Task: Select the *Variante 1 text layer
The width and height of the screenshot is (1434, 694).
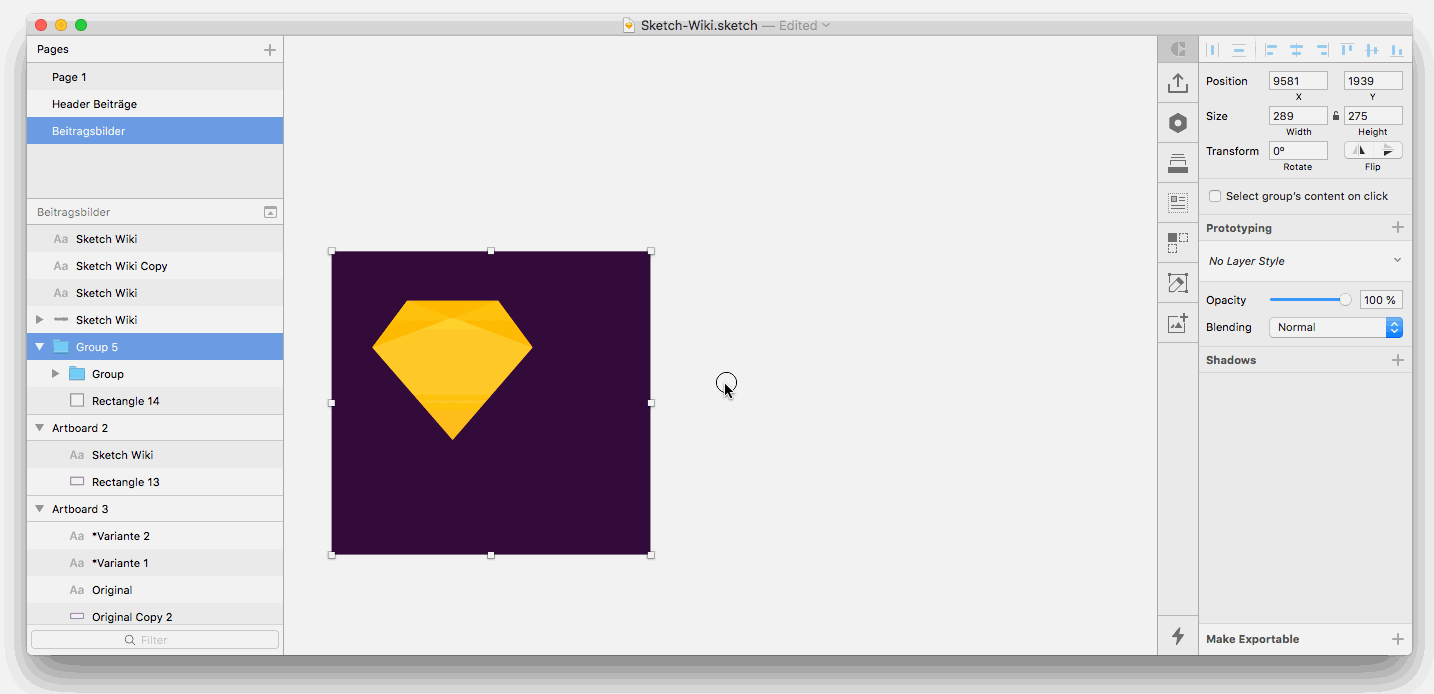Action: (155, 563)
